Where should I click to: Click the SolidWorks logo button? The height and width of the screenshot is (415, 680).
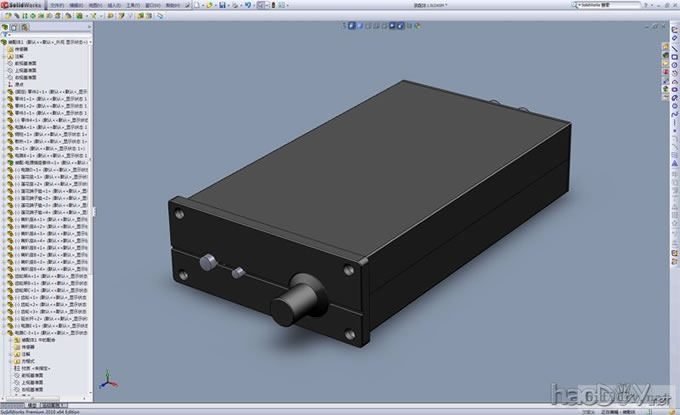pos(22,5)
